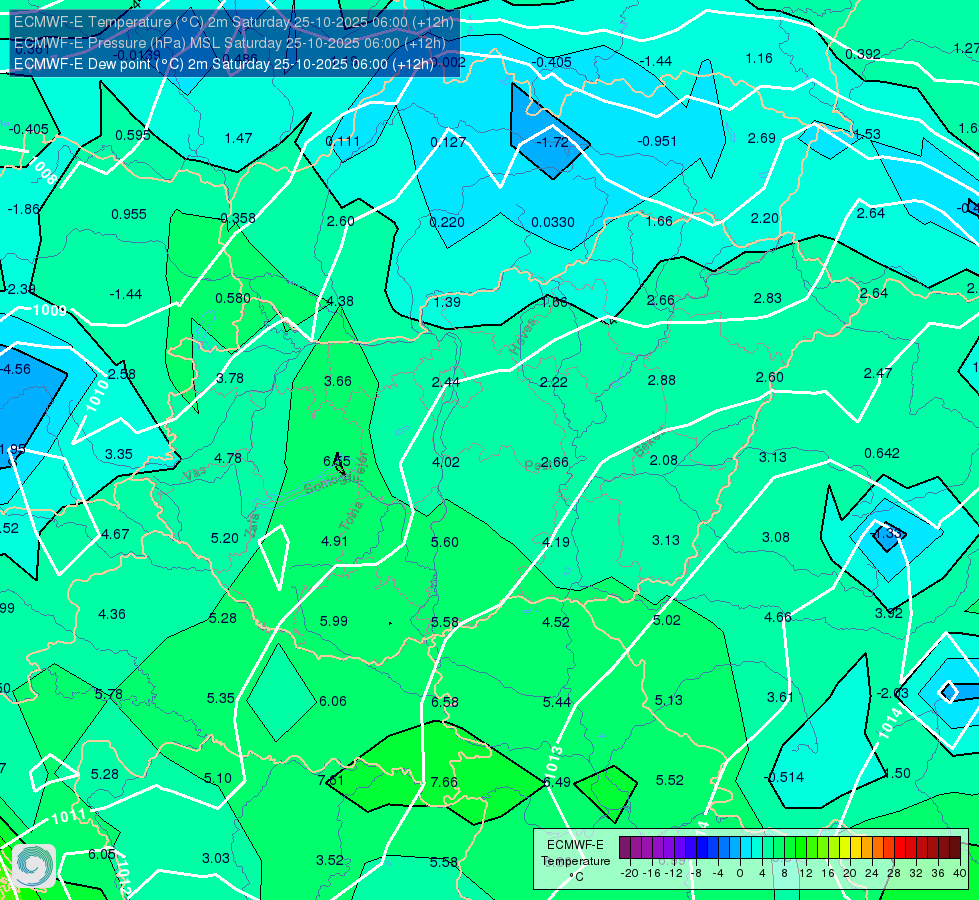Click the 5.78 temperature value
979x900 pixels.
tap(109, 695)
